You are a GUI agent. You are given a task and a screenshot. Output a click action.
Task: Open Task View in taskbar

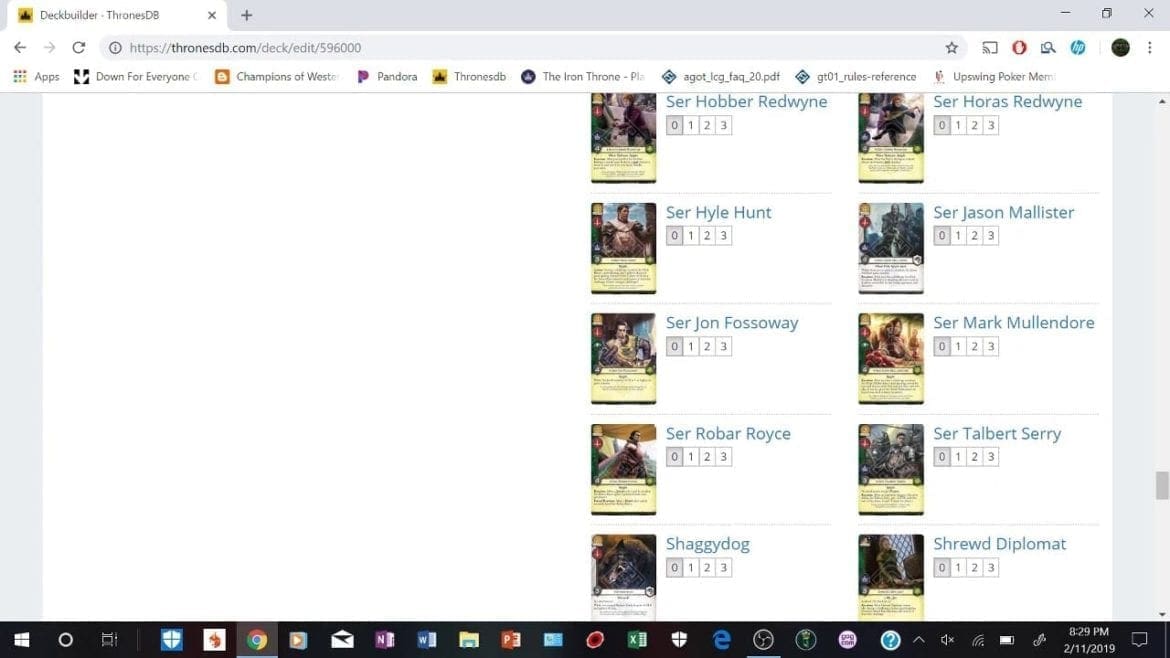coord(109,640)
